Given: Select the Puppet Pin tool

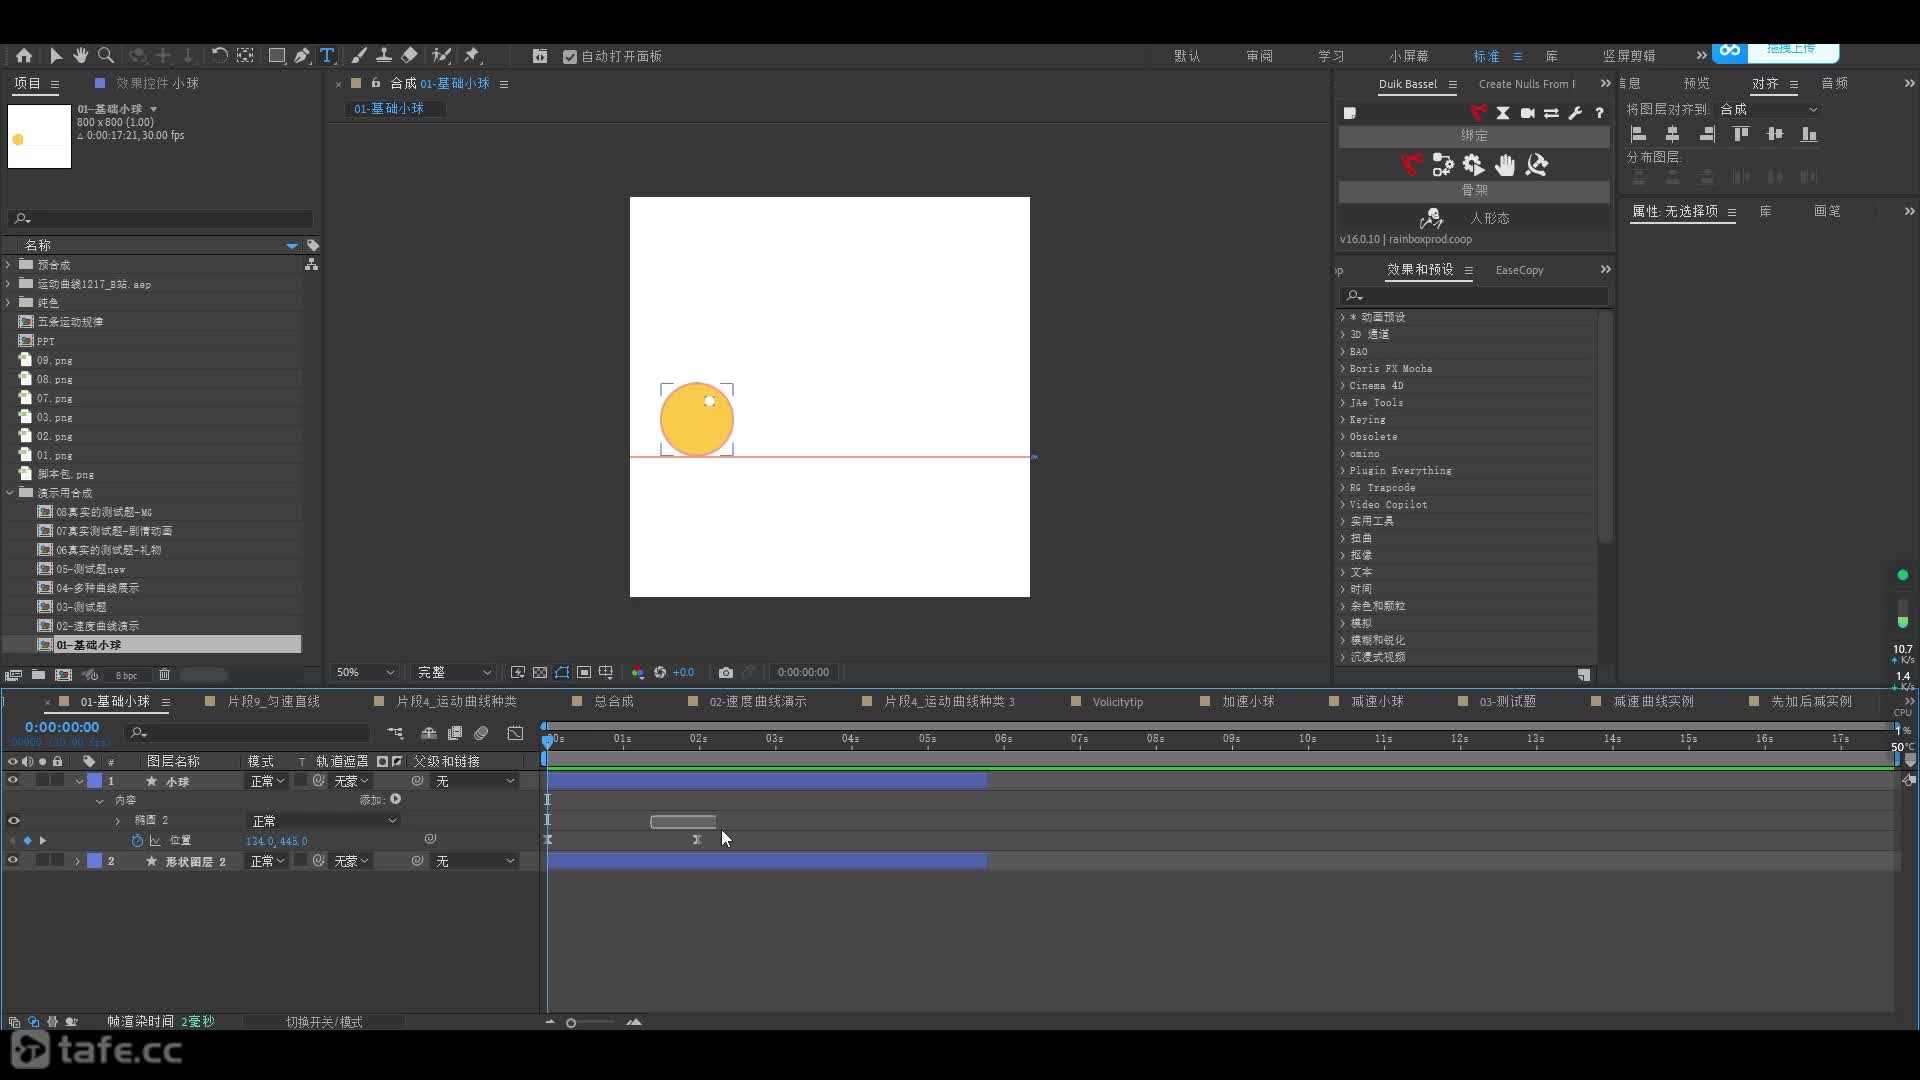Looking at the screenshot, I should pos(472,56).
